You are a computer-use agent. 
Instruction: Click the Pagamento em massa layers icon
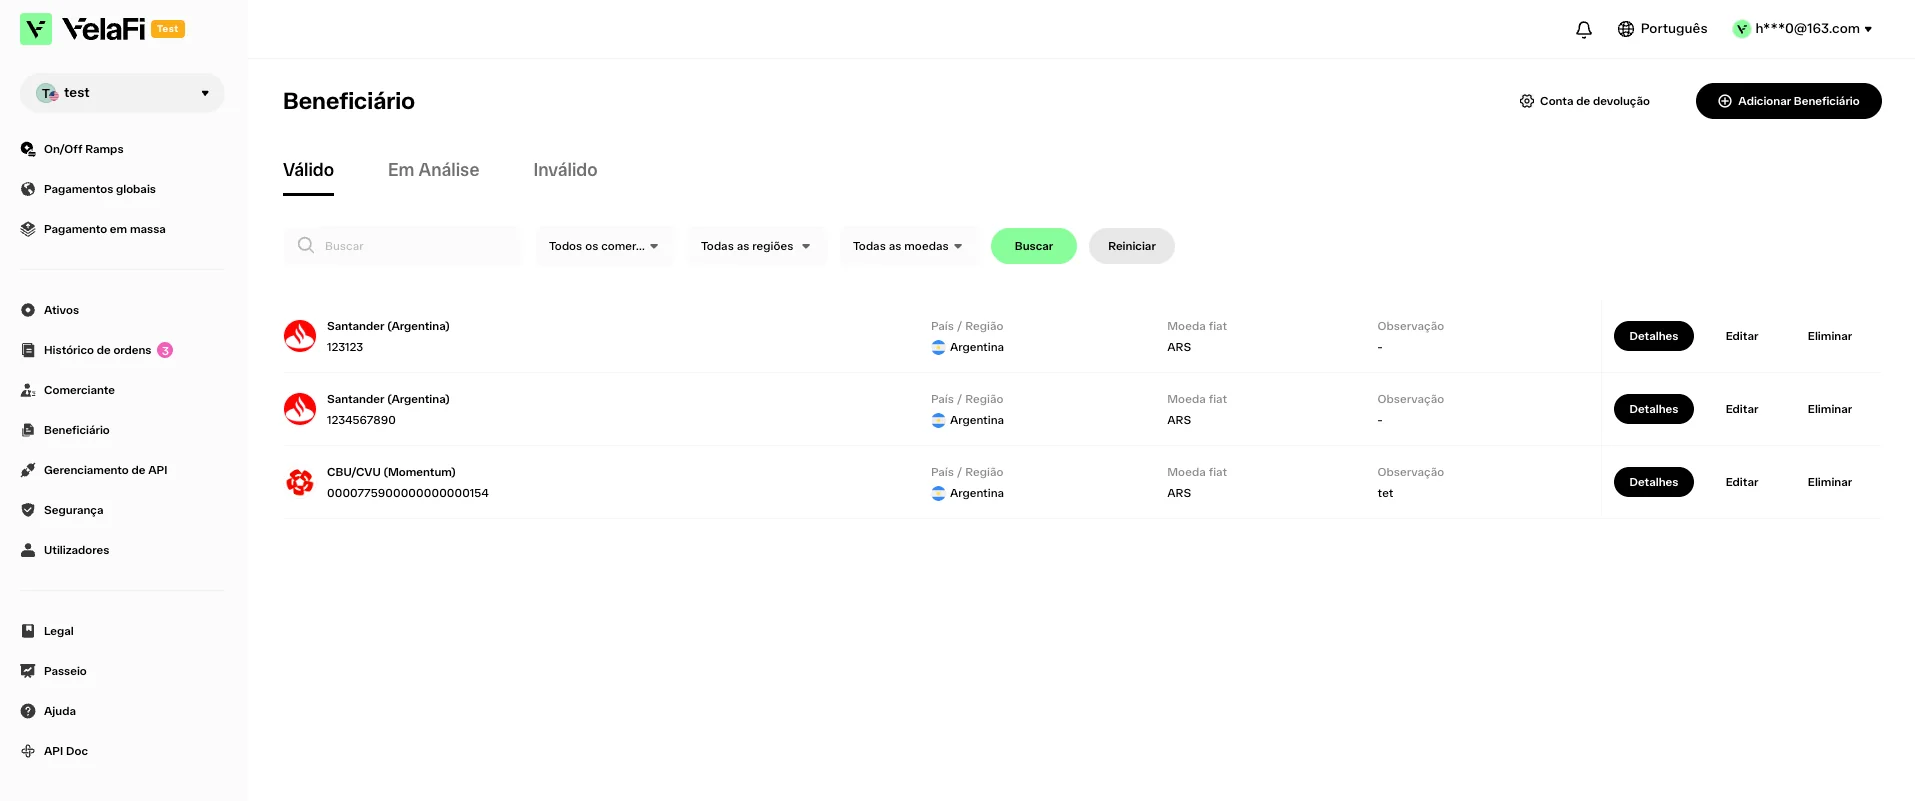pyautogui.click(x=28, y=229)
